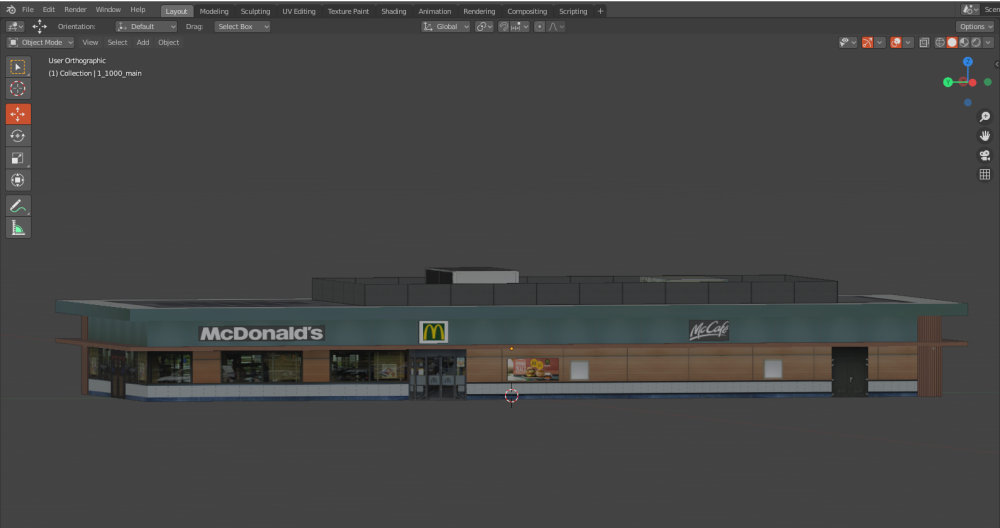Open the Object Mode dropdown
Screen dimensions: 1000x528
[41, 42]
